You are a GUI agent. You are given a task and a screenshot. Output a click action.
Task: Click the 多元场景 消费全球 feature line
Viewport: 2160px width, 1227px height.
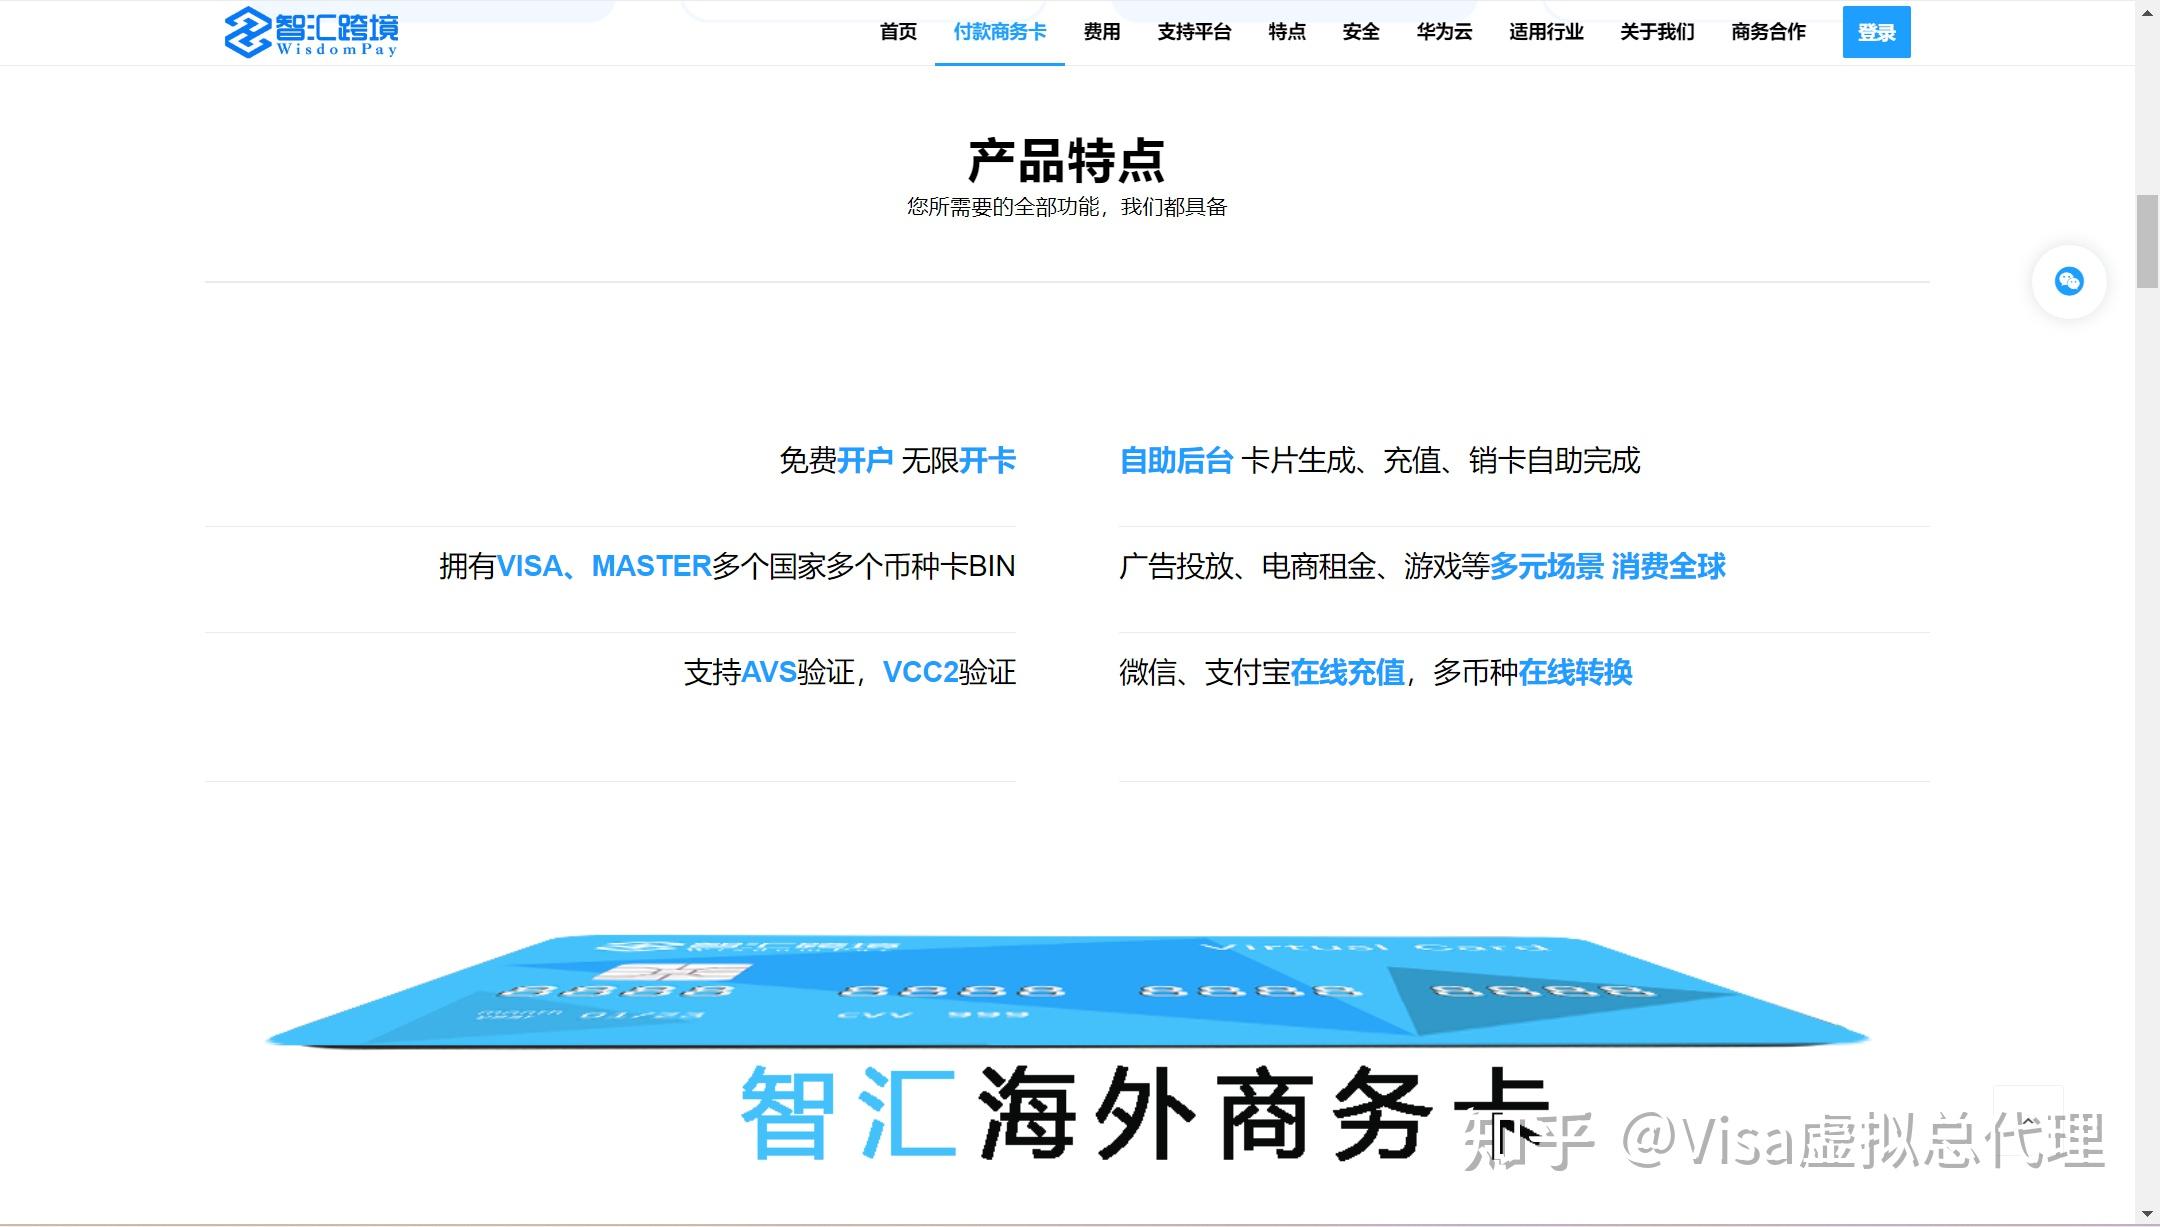click(1422, 567)
